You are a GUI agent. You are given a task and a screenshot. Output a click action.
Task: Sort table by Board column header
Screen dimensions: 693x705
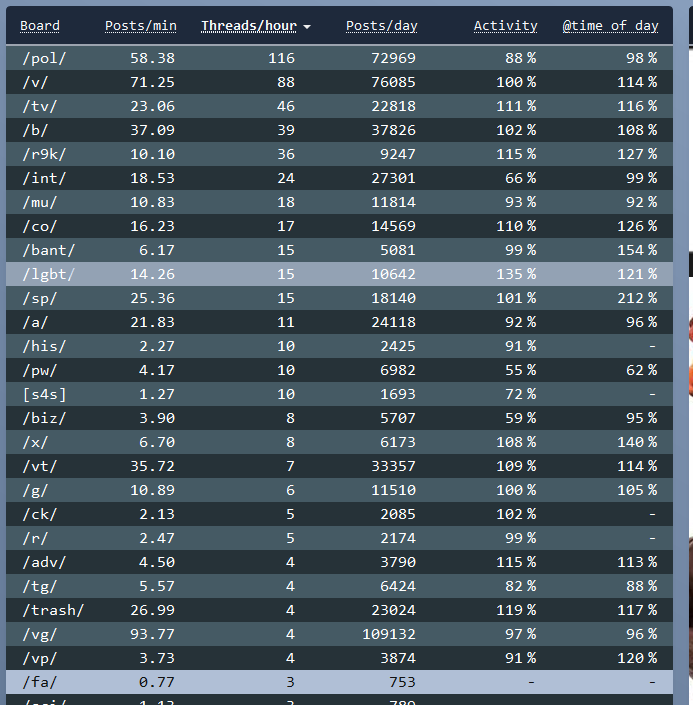[40, 26]
